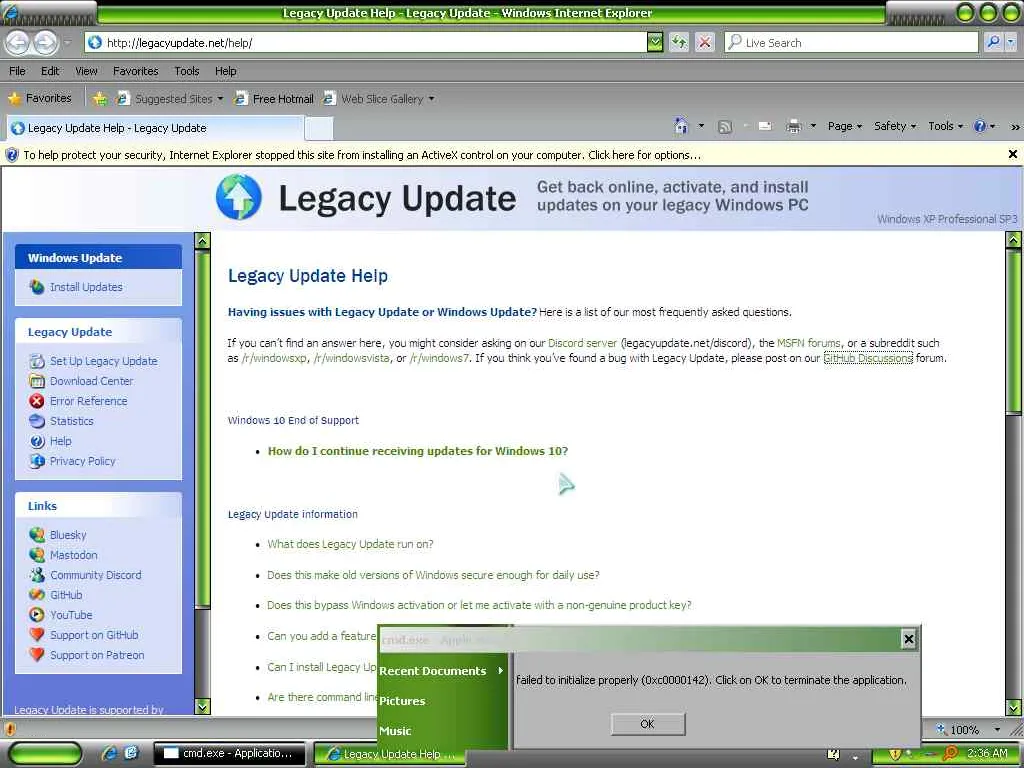Expand the search provider dropdown arrow
Image resolution: width=1024 pixels, height=768 pixels.
pyautogui.click(x=1010, y=42)
